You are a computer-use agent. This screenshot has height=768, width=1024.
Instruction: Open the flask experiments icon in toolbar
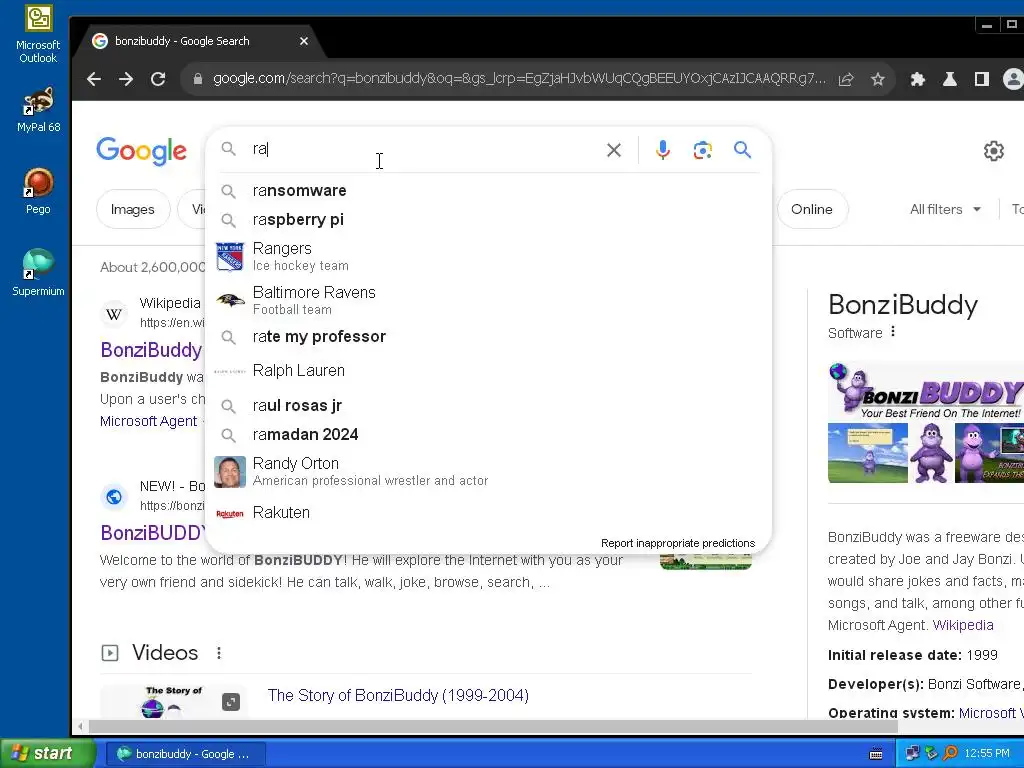tap(950, 79)
